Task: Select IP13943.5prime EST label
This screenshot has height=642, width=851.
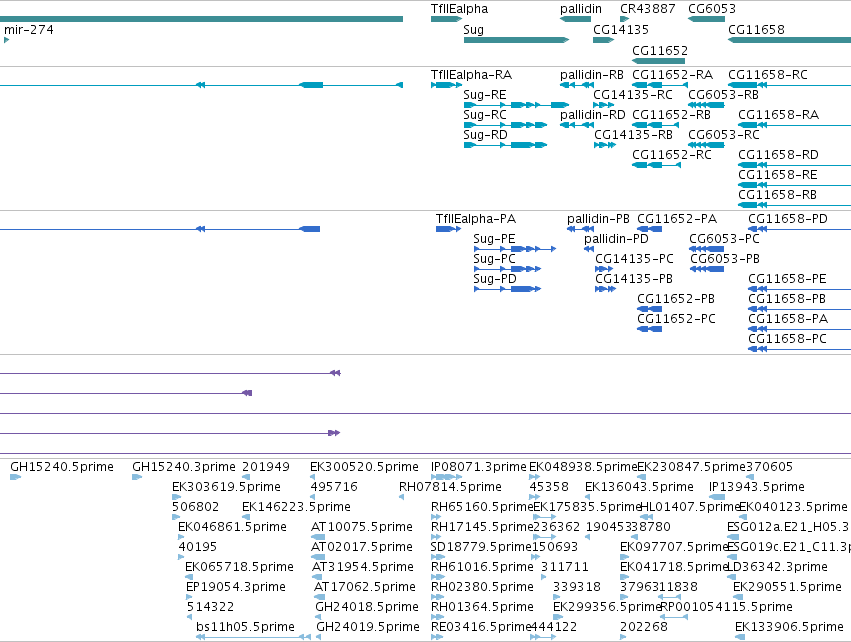Action: 757,487
